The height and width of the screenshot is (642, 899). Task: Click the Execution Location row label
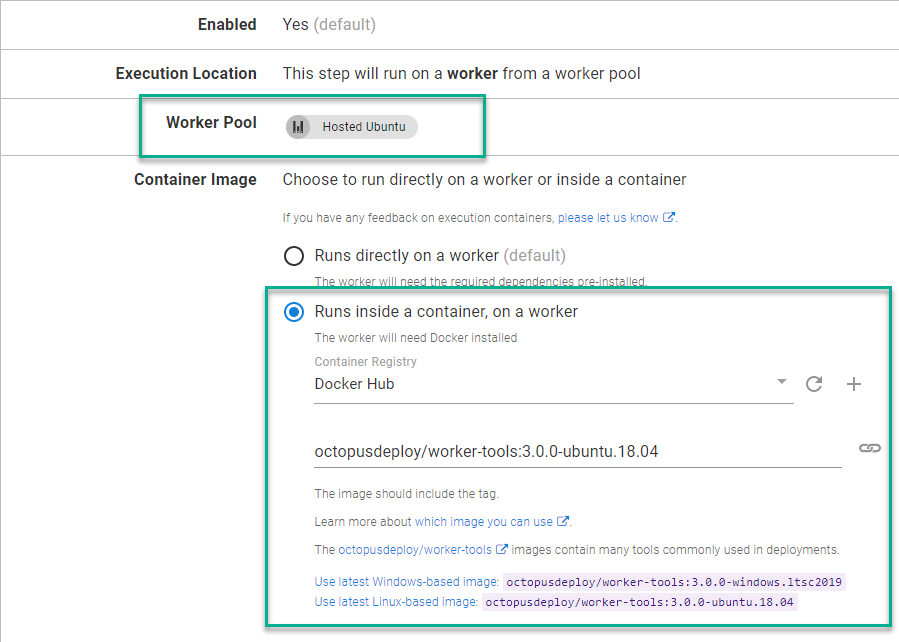pyautogui.click(x=186, y=73)
